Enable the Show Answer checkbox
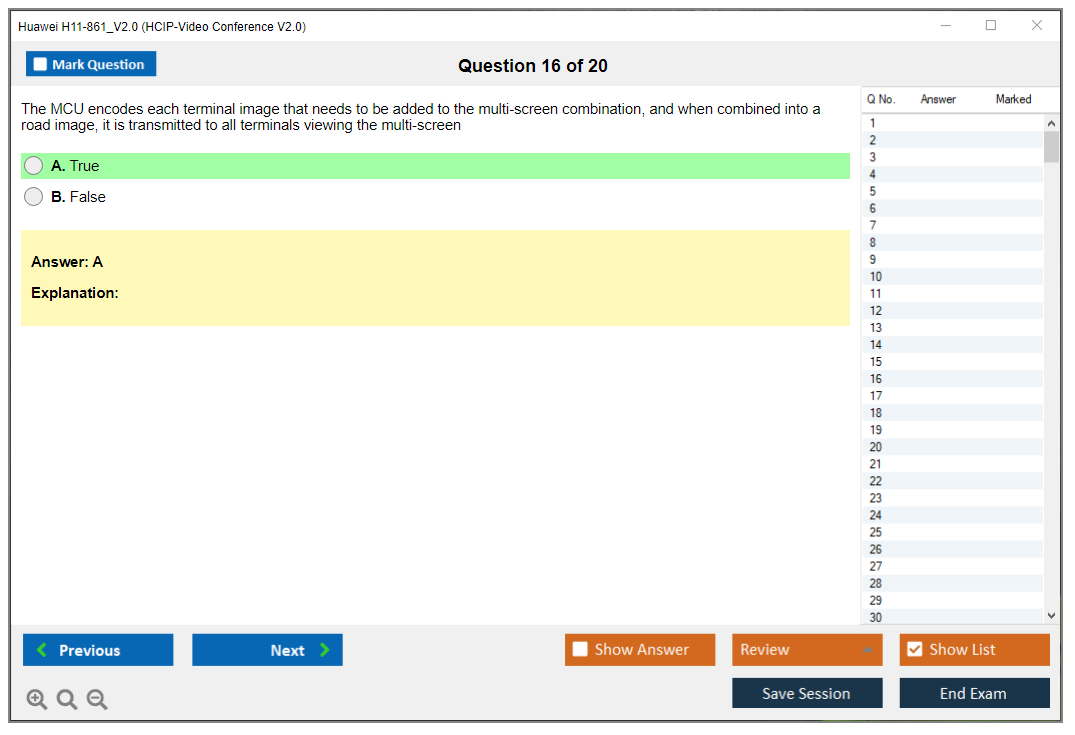The image size is (1075, 735). click(x=580, y=650)
